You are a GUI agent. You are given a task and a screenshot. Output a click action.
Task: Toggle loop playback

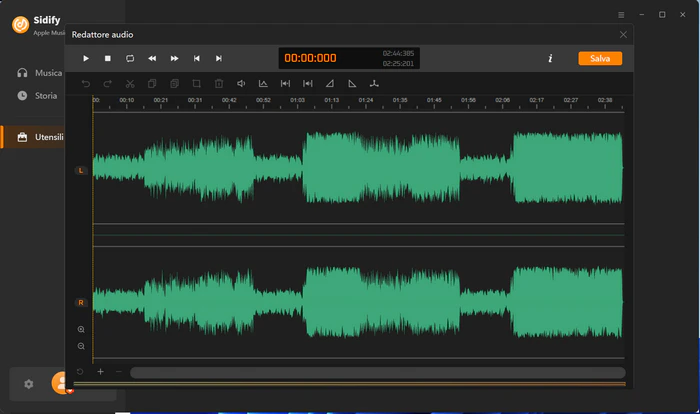click(x=130, y=59)
